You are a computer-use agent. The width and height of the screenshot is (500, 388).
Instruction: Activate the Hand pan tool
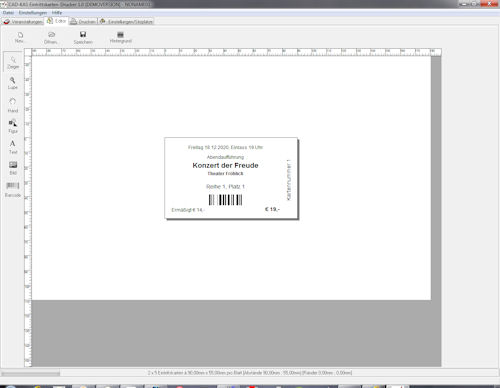[13, 105]
